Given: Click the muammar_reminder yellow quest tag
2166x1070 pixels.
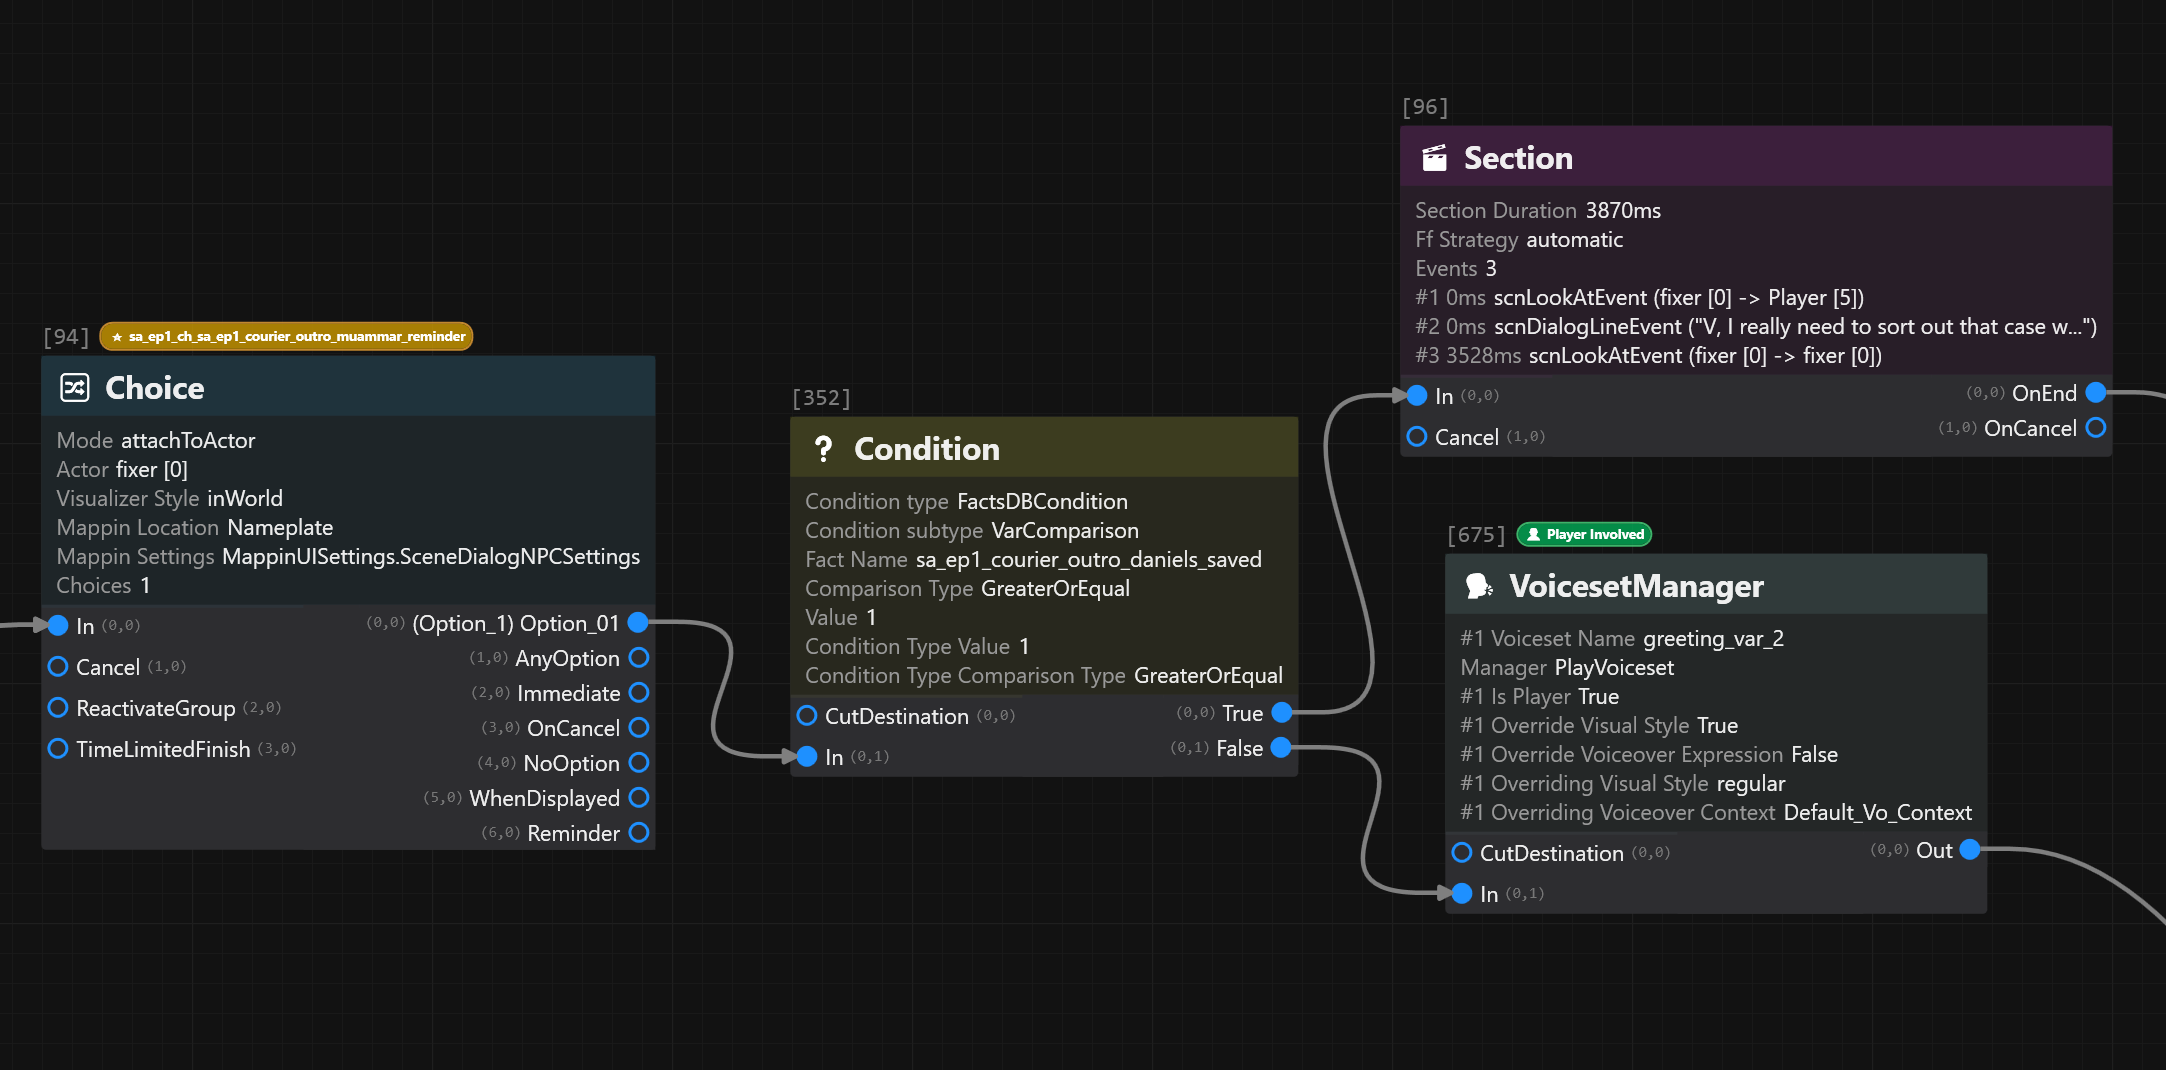Looking at the screenshot, I should click(286, 337).
